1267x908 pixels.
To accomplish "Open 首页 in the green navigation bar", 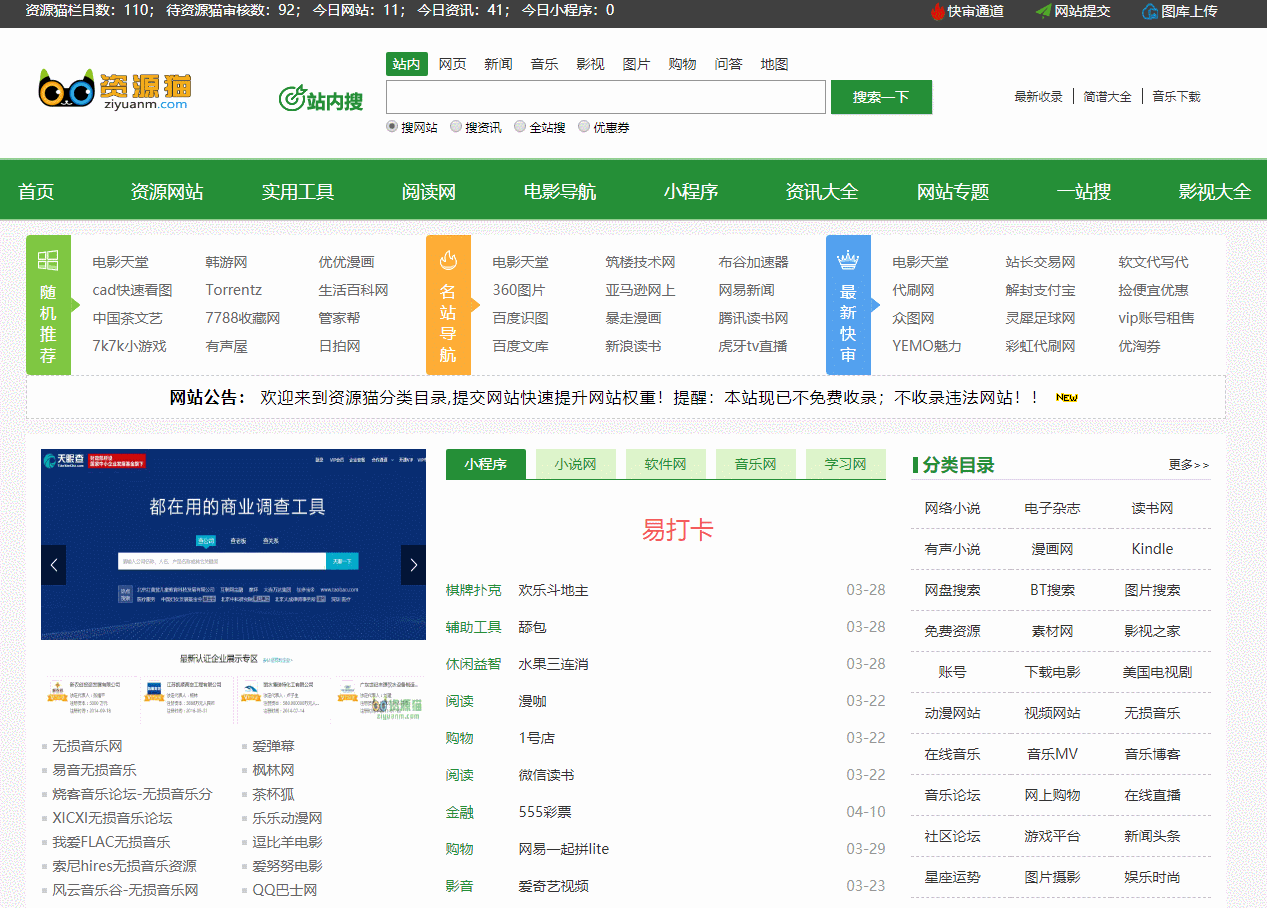I will coord(36,192).
